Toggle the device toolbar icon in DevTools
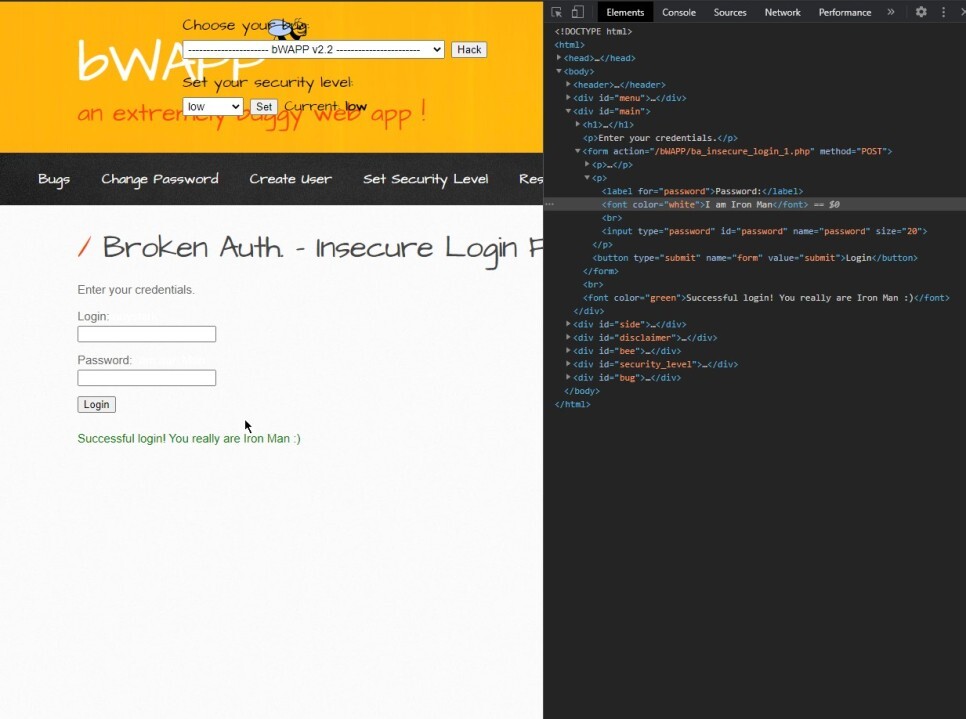Image resolution: width=966 pixels, height=719 pixels. point(577,12)
